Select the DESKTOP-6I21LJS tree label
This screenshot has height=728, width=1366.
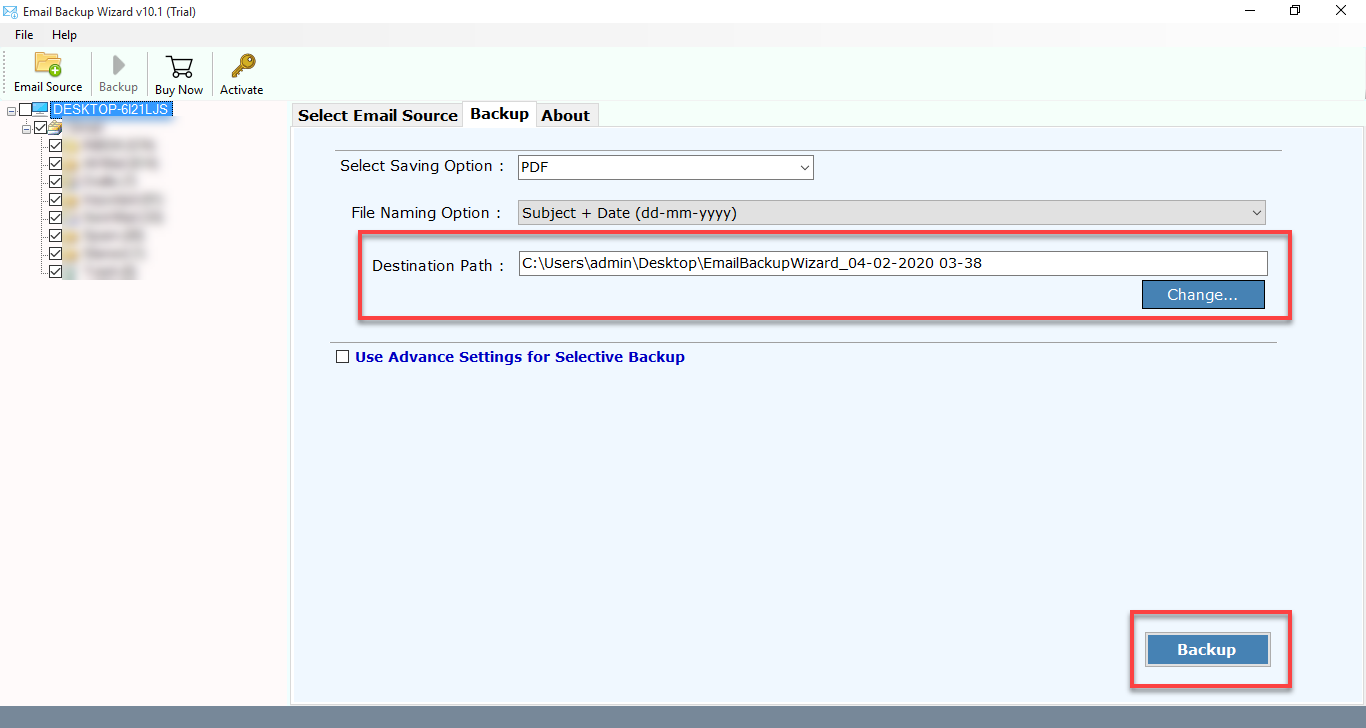111,110
